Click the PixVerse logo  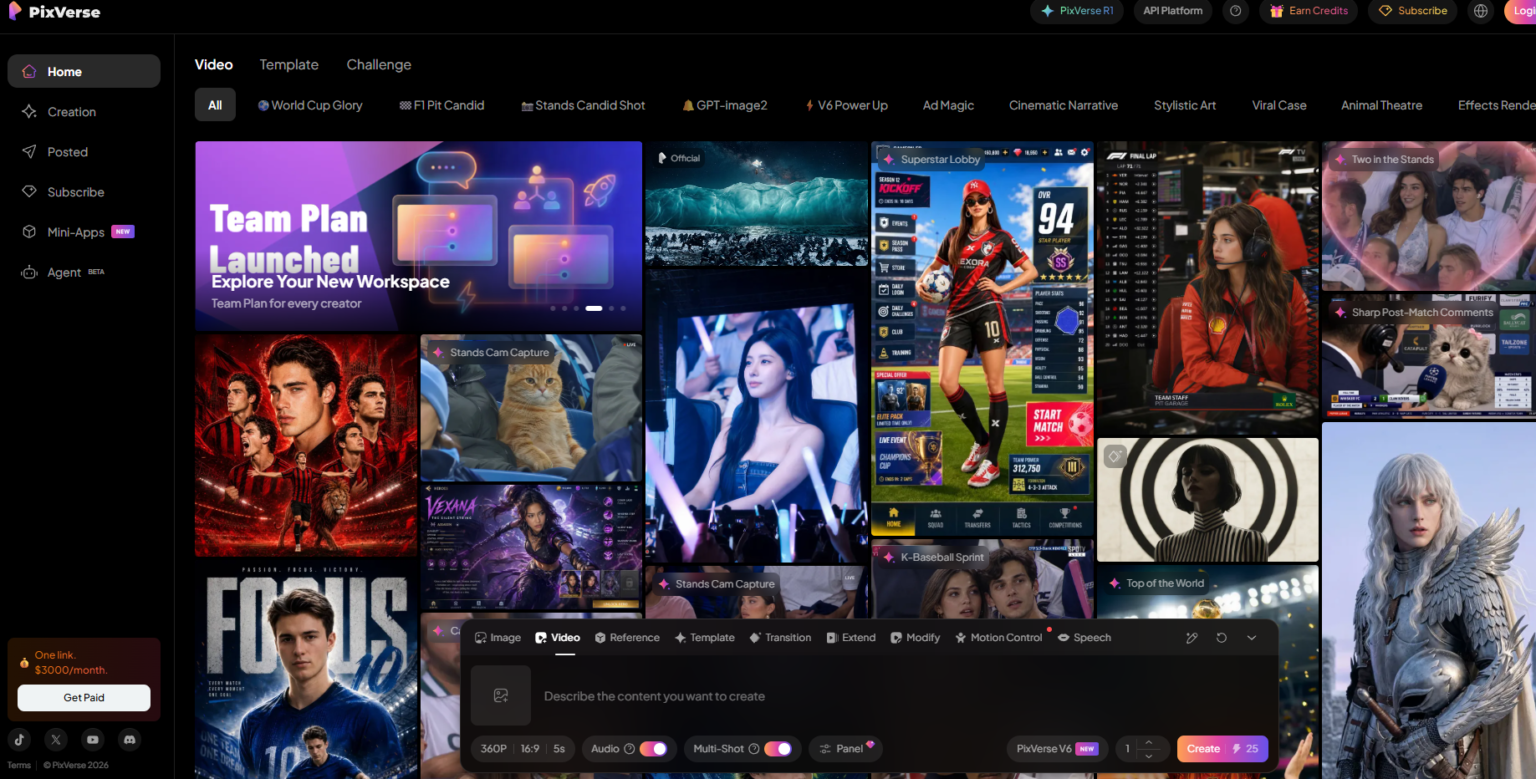coord(55,12)
